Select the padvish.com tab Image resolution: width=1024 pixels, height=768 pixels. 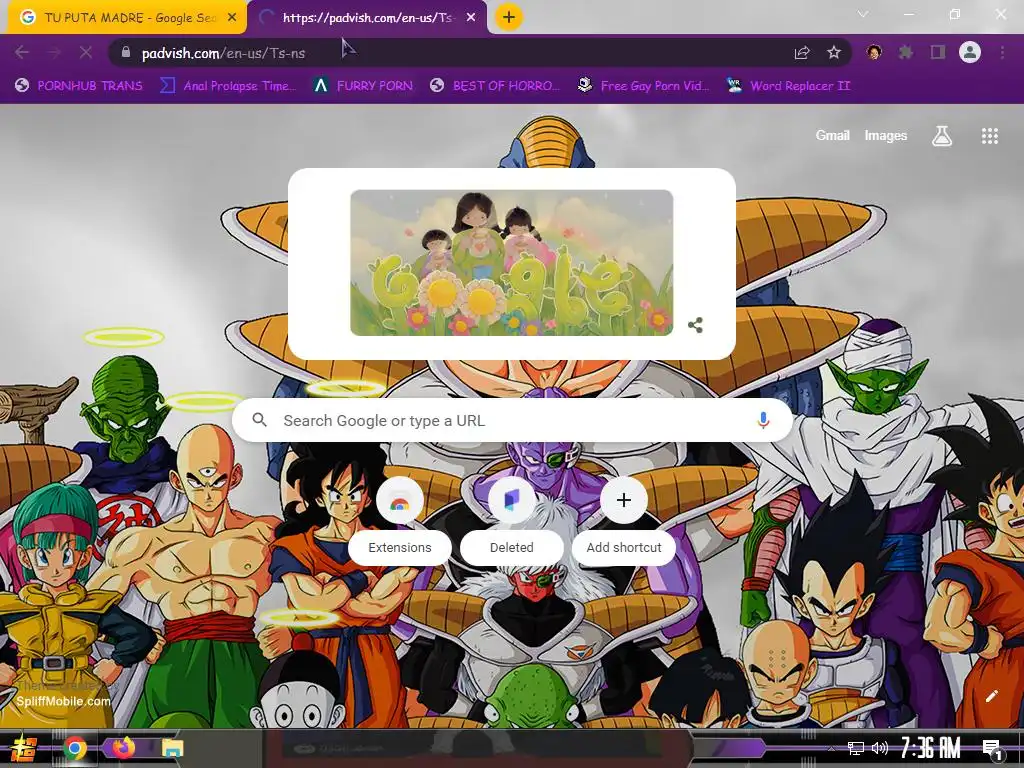(369, 18)
